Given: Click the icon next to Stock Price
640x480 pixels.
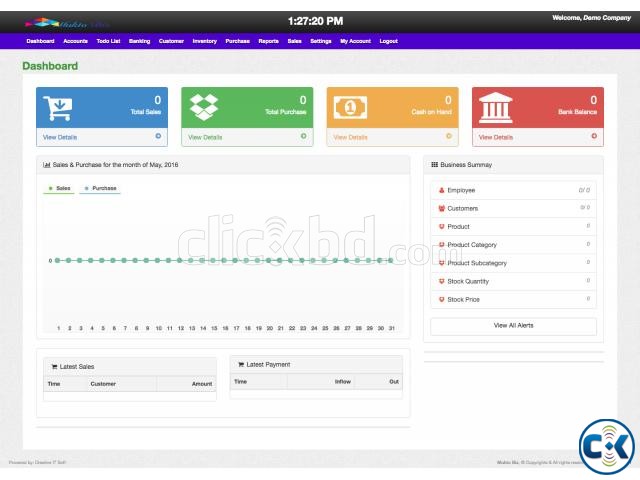Looking at the screenshot, I should point(441,300).
